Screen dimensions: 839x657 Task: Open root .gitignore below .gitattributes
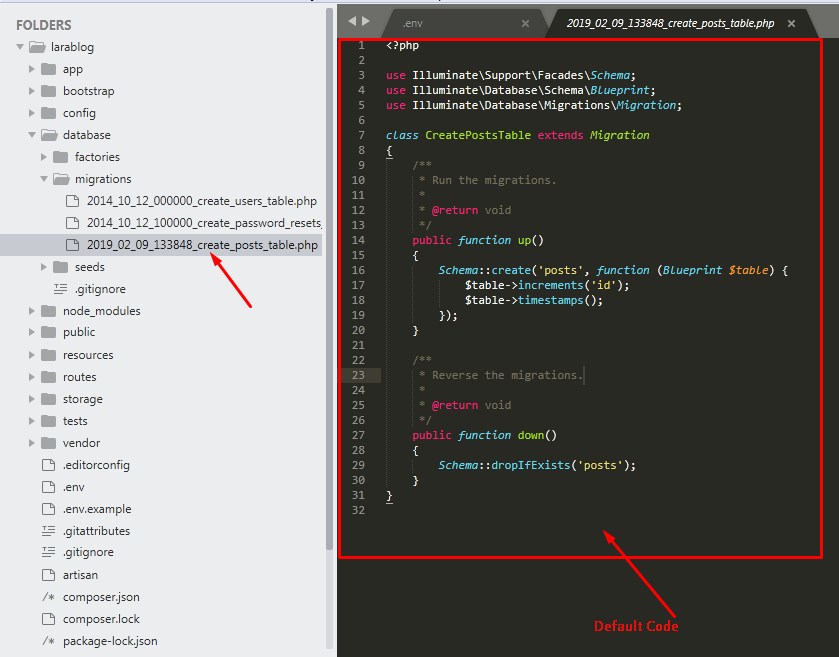pos(88,552)
